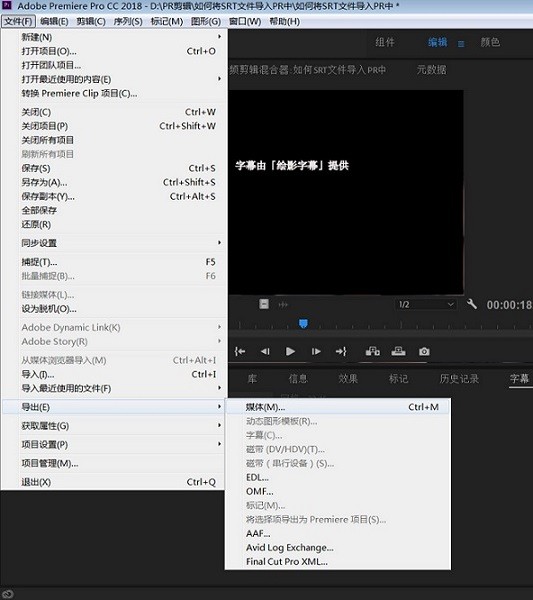Click the Export Frame camera icon
533x600 pixels.
tap(424, 351)
